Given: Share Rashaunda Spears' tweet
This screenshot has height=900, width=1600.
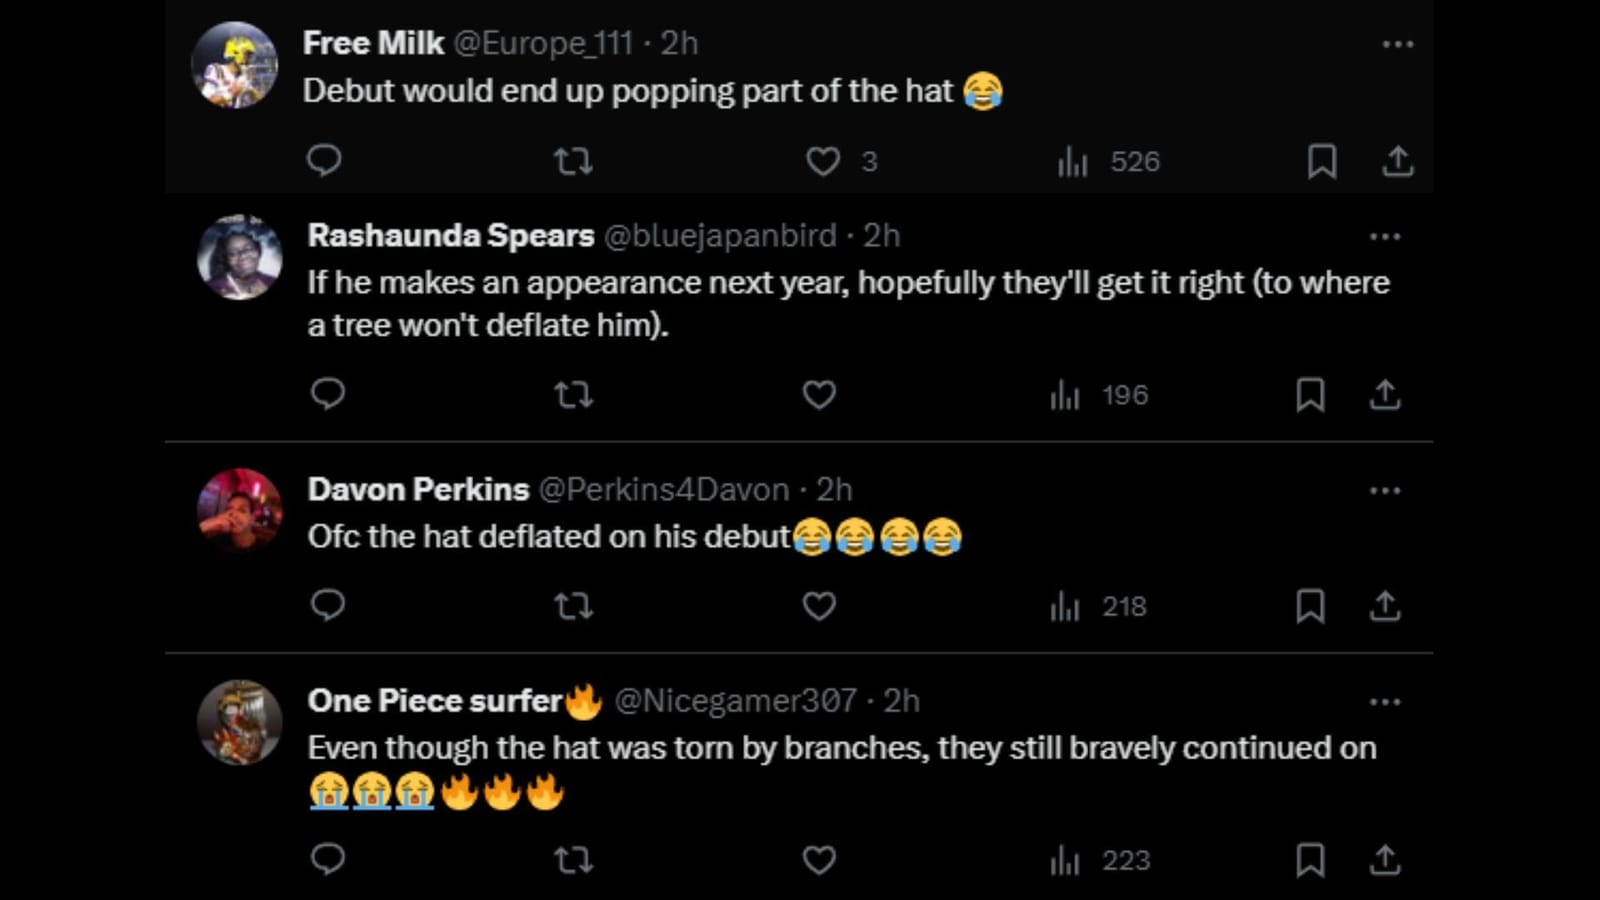Looking at the screenshot, I should (x=1387, y=395).
